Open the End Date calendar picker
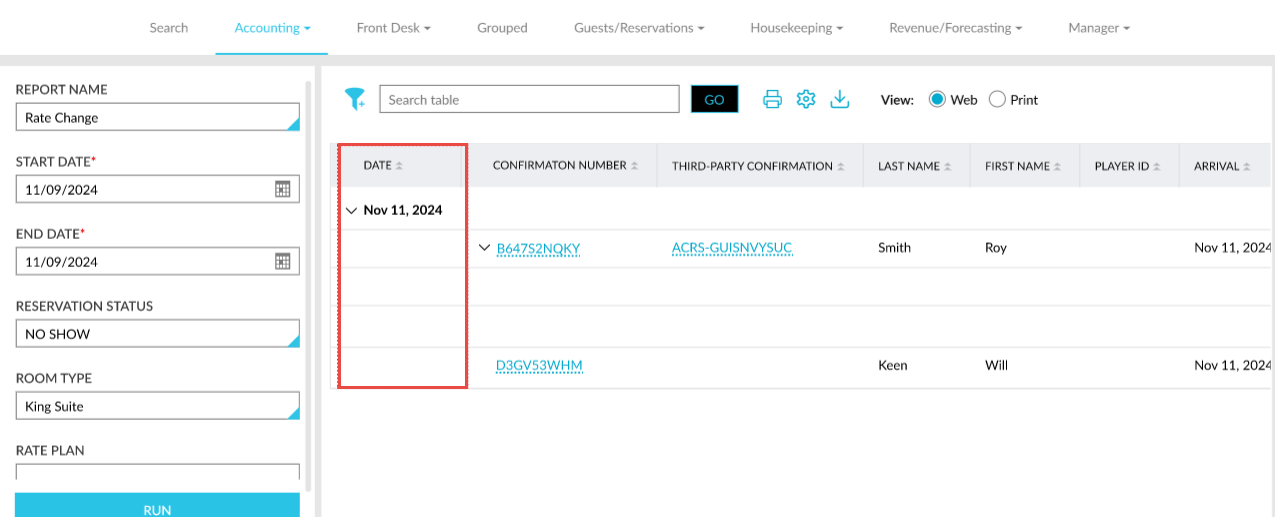Viewport: 1275px width, 517px height. 283,261
